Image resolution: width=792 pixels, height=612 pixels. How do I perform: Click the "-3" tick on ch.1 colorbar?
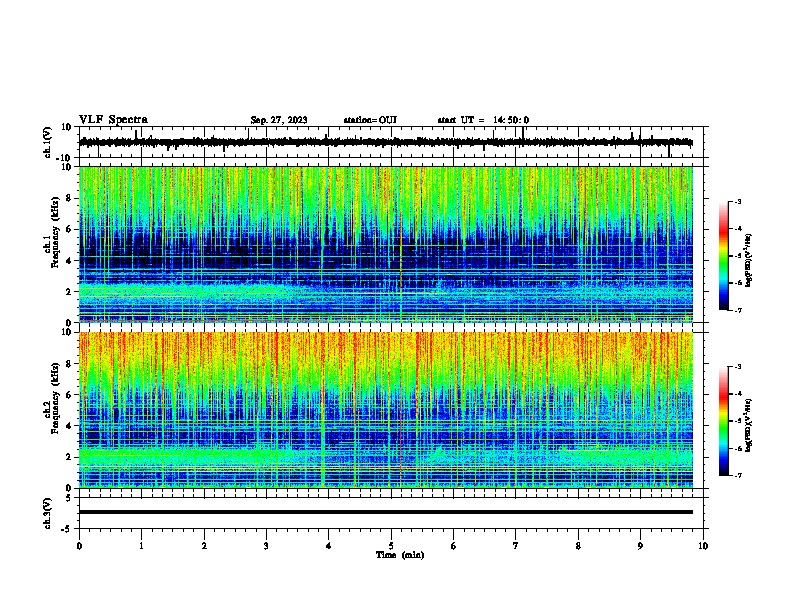pos(737,201)
